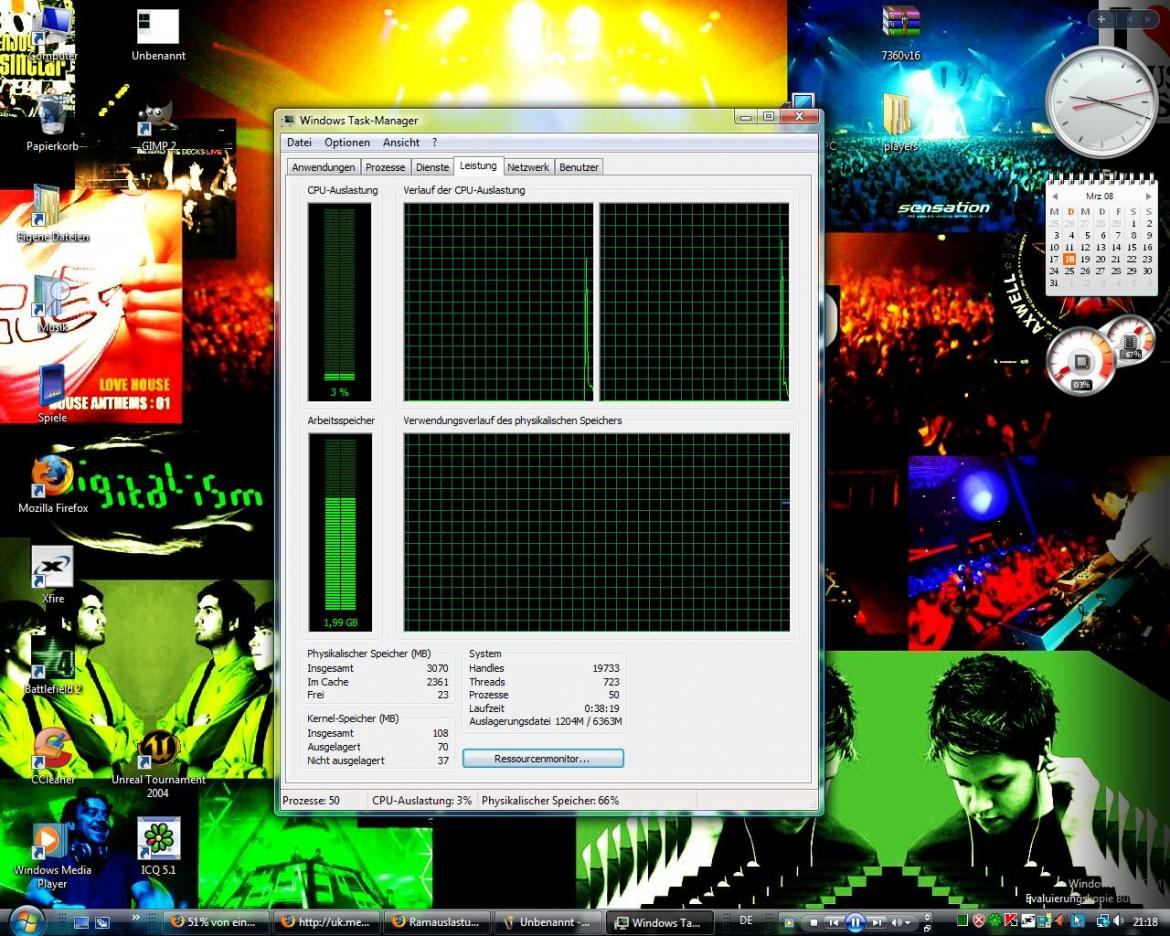Skip to next track in taskbar player
The height and width of the screenshot is (936, 1170).
pos(878,923)
